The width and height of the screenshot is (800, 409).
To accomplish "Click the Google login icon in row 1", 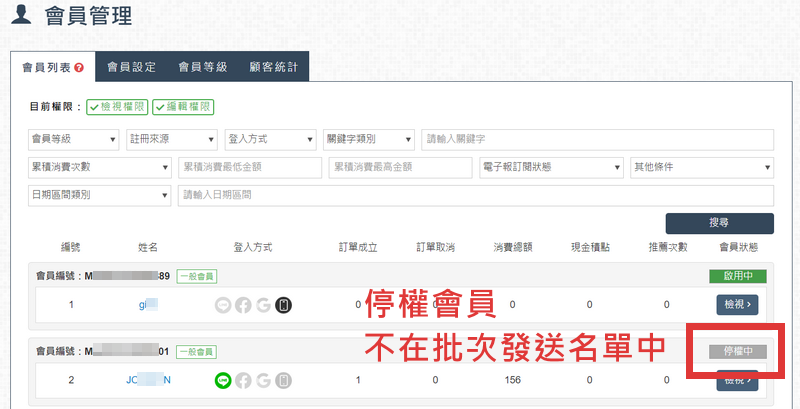I will coord(263,305).
